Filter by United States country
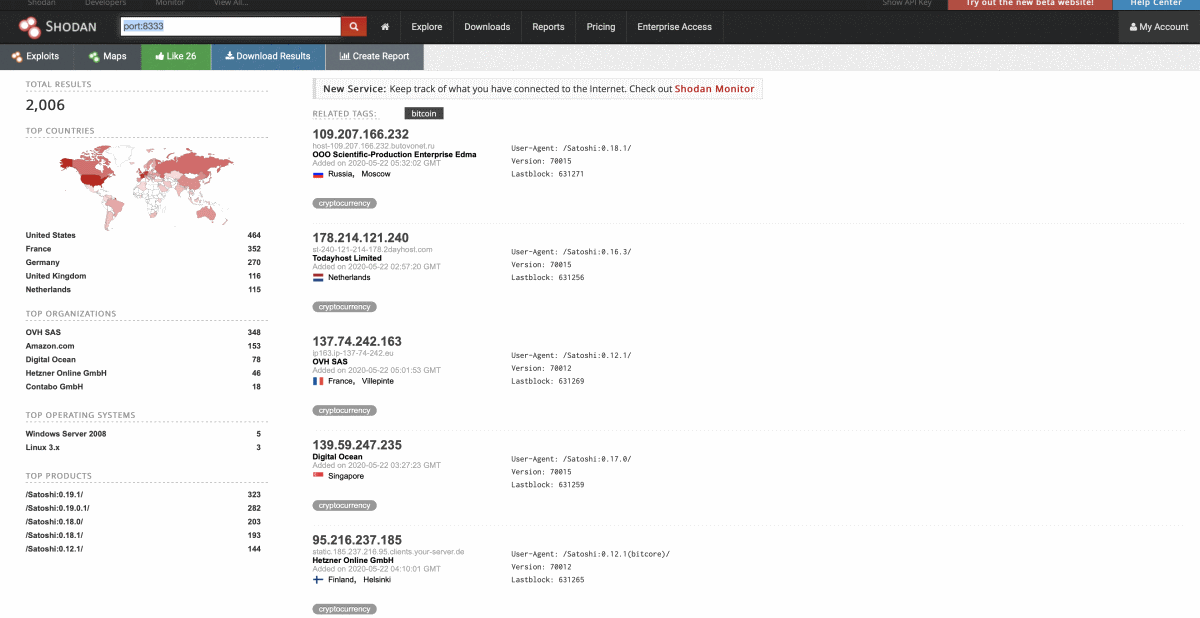 50,235
